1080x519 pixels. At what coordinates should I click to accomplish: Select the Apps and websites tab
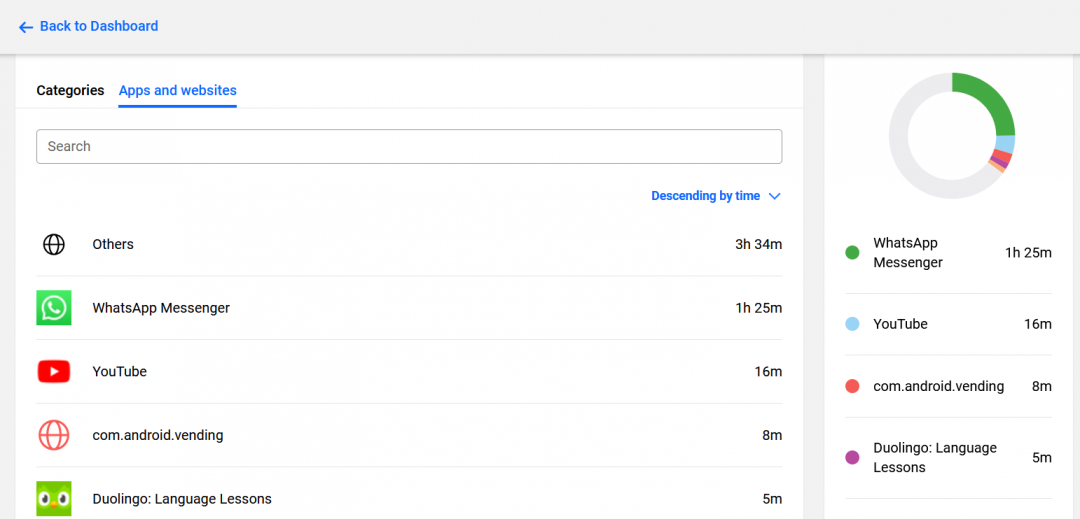coord(178,90)
